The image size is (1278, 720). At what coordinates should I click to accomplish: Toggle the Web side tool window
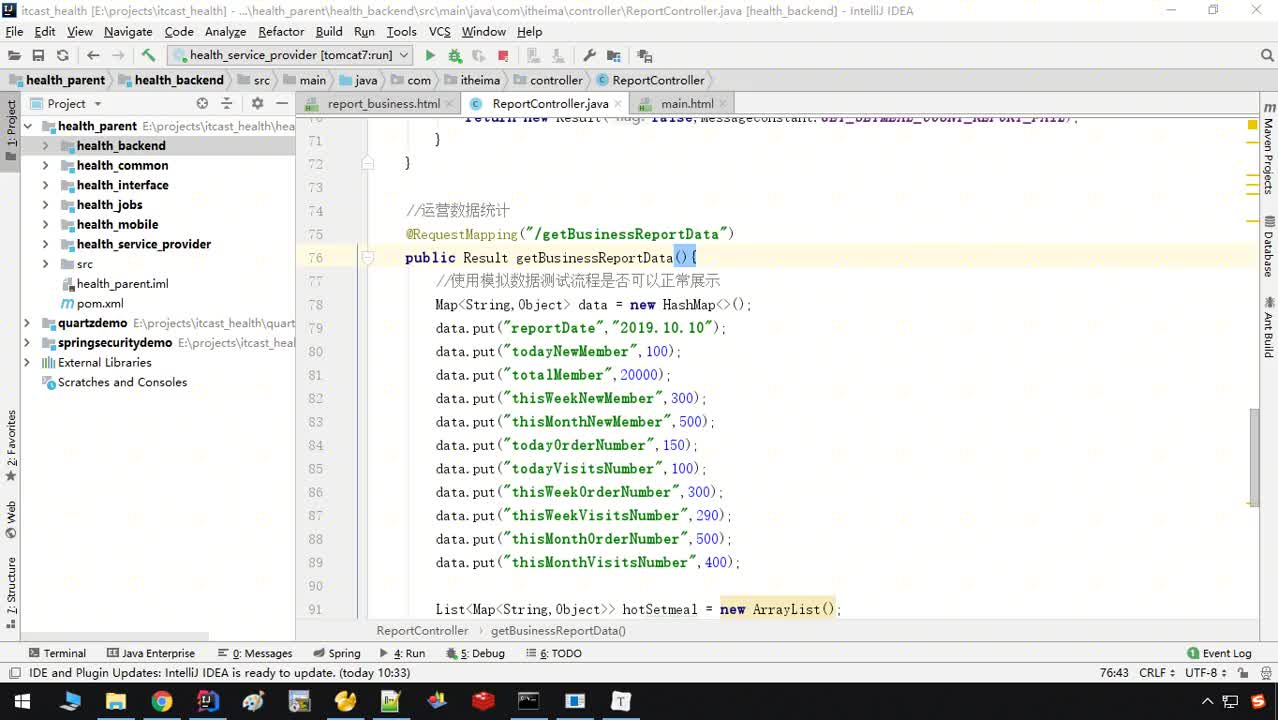point(11,518)
